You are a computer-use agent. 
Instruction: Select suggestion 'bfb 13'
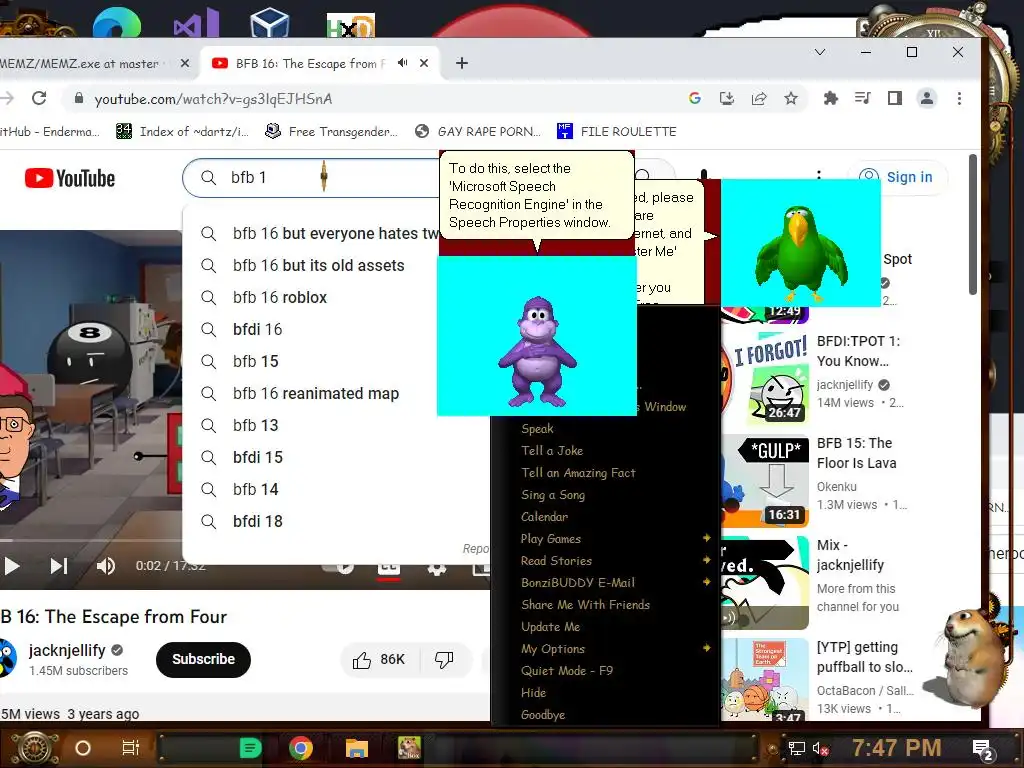(255, 426)
